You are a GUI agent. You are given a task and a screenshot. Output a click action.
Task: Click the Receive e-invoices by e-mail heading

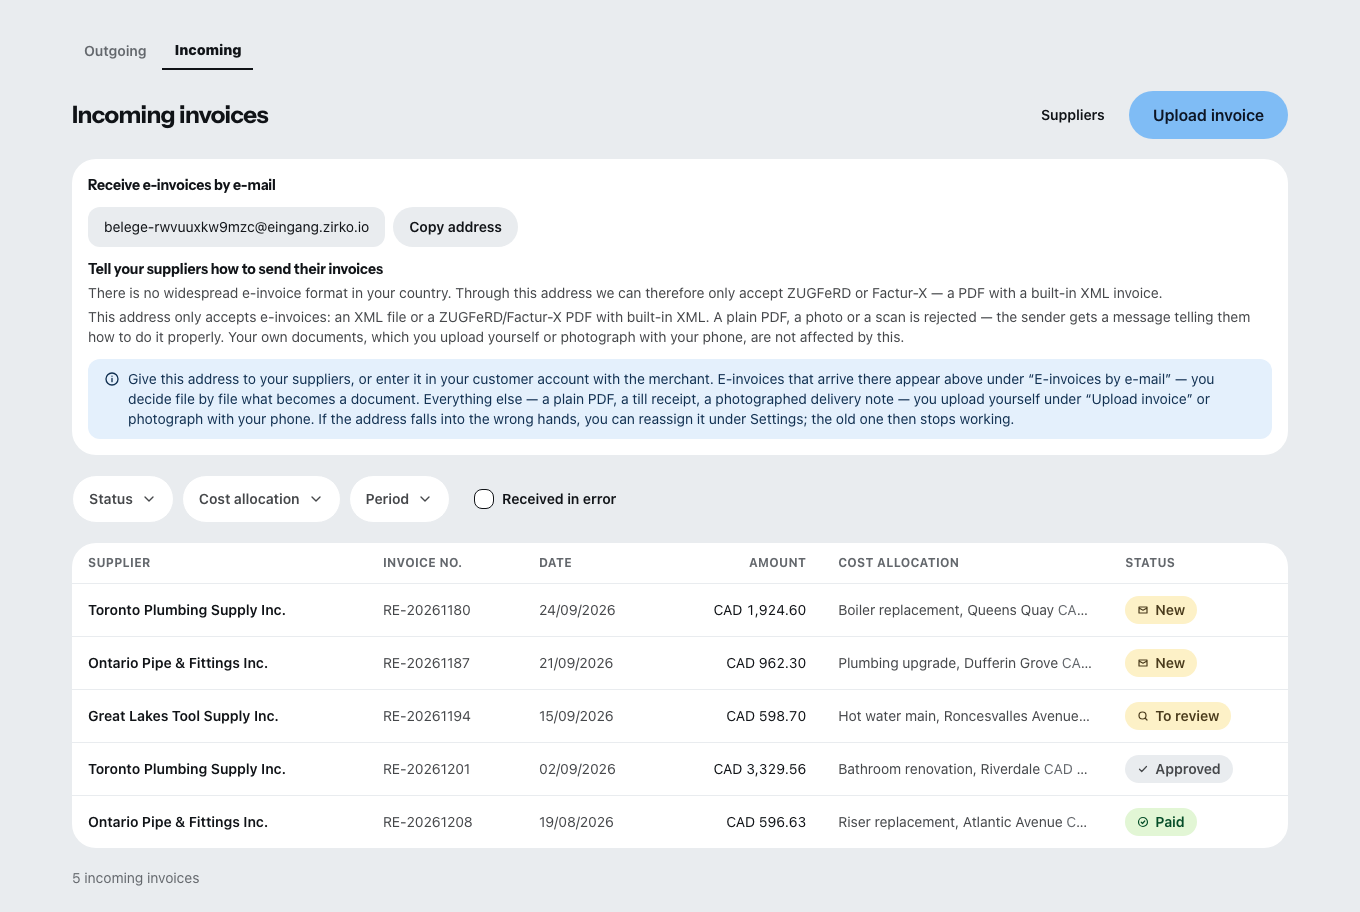[182, 185]
